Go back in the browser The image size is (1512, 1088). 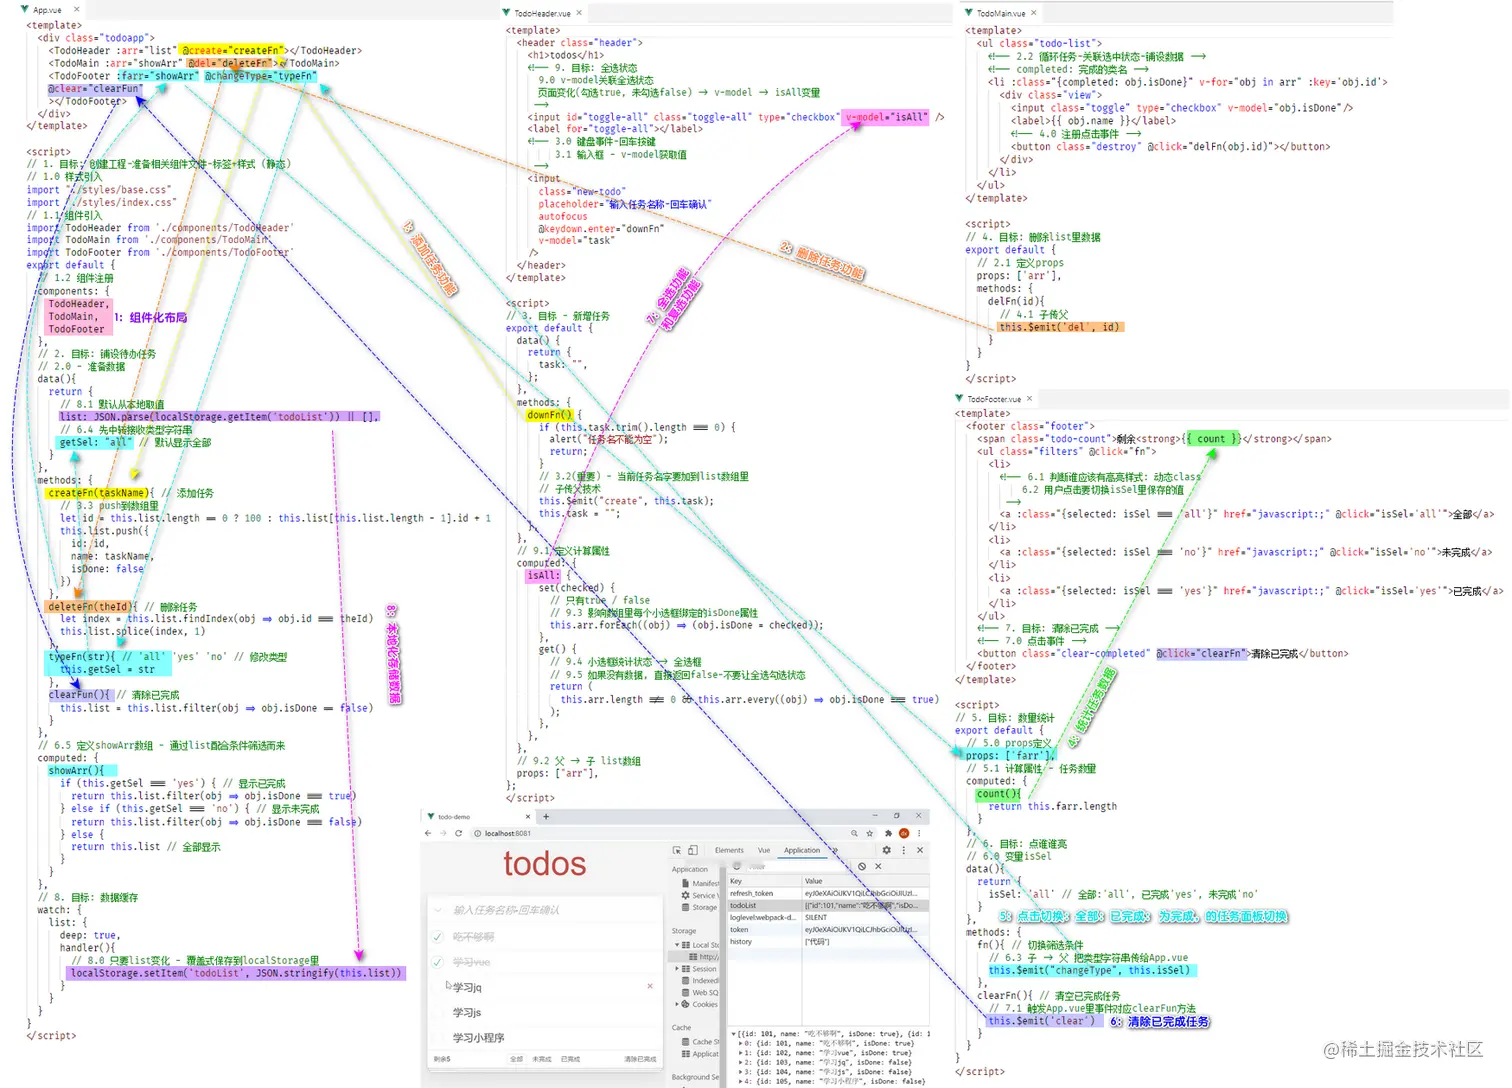[428, 833]
